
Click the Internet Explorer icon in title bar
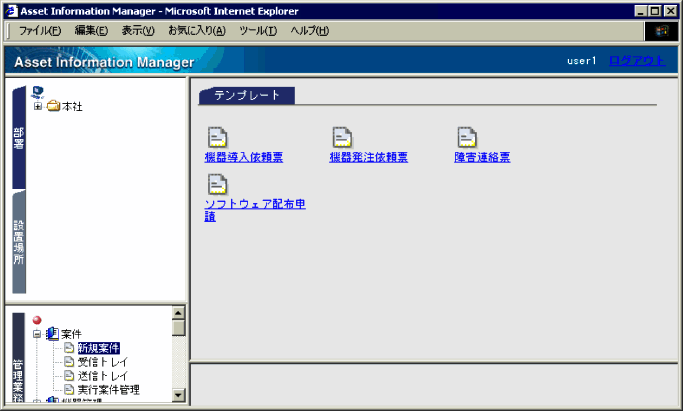(12, 11)
